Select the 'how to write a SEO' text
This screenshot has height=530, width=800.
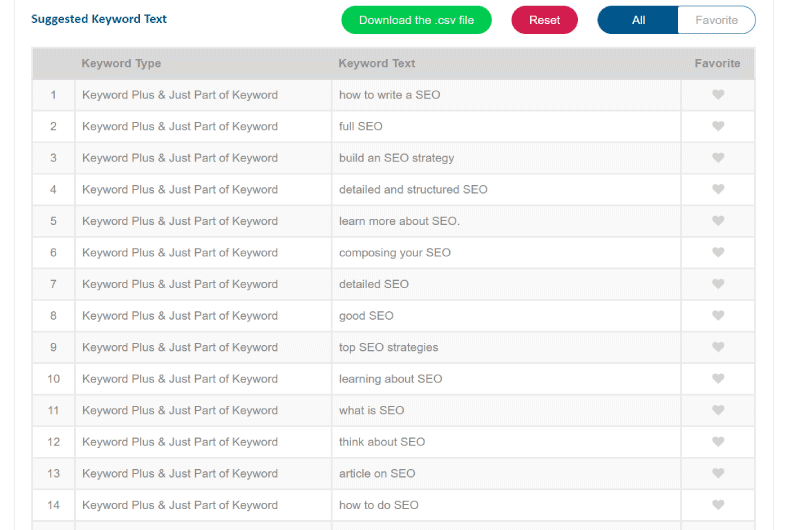coord(390,95)
